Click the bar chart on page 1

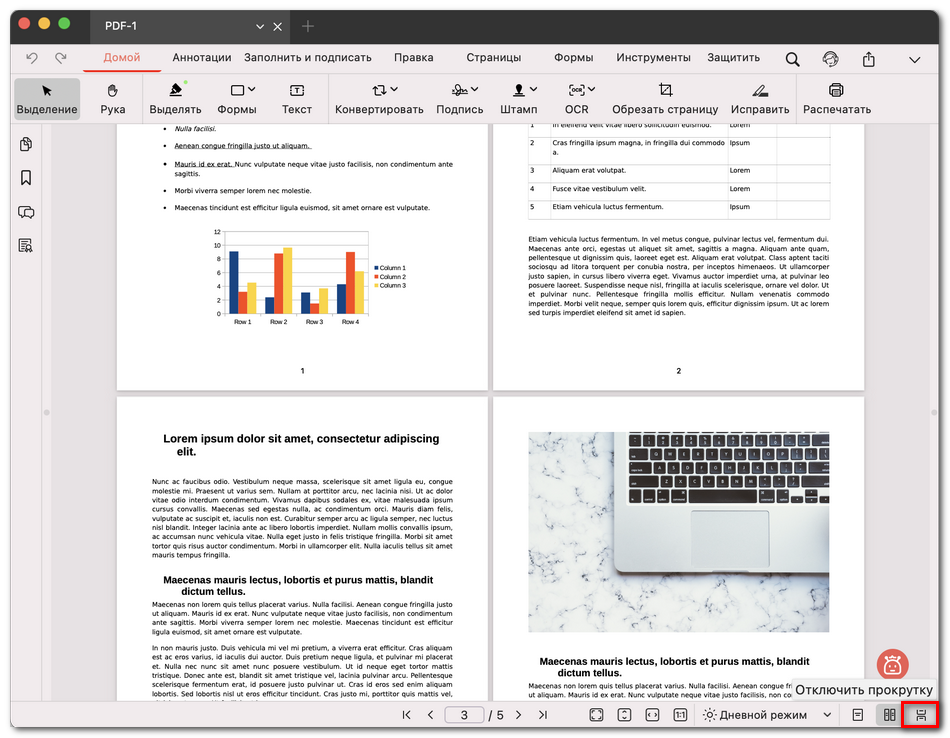[309, 277]
